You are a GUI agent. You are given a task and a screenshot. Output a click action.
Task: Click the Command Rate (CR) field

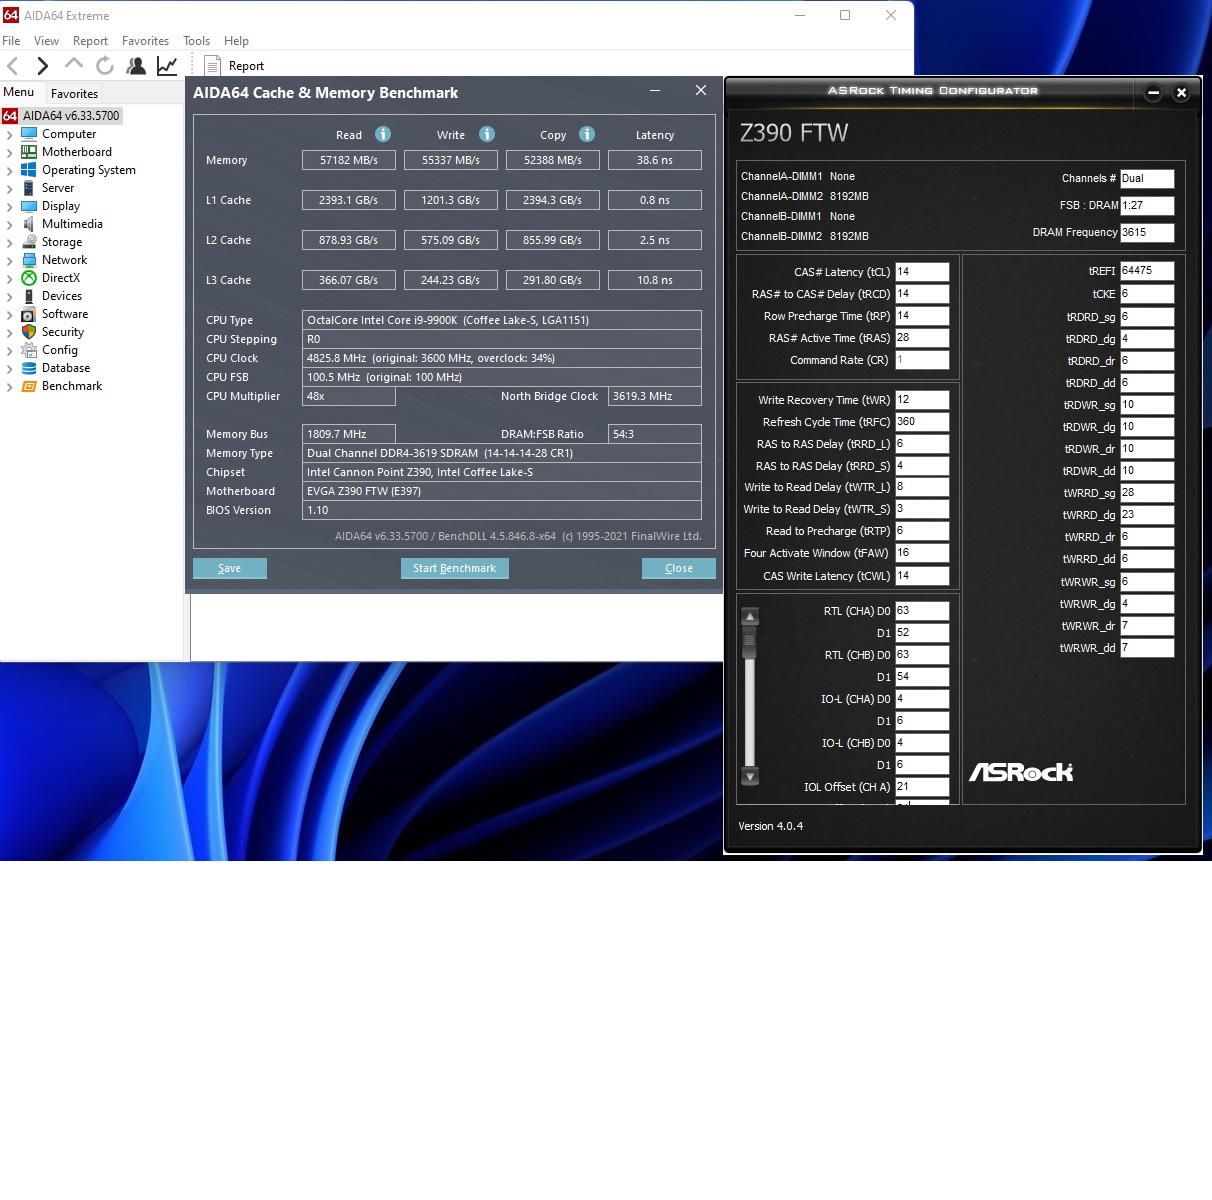(922, 360)
